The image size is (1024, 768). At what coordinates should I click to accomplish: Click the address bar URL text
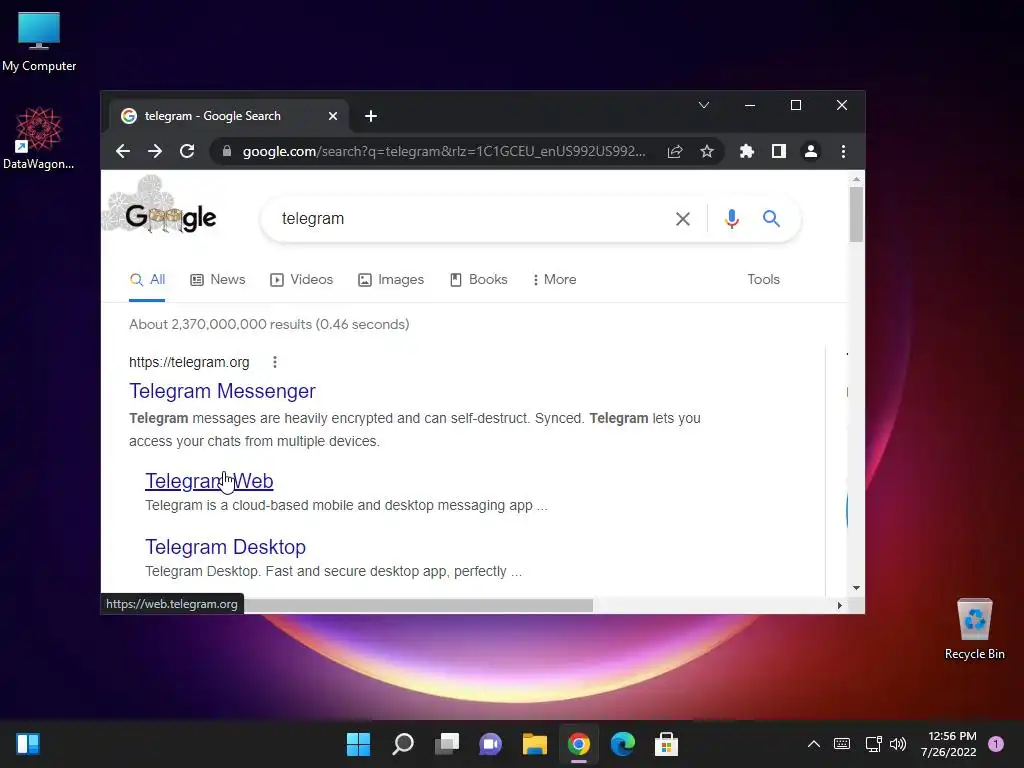click(444, 152)
